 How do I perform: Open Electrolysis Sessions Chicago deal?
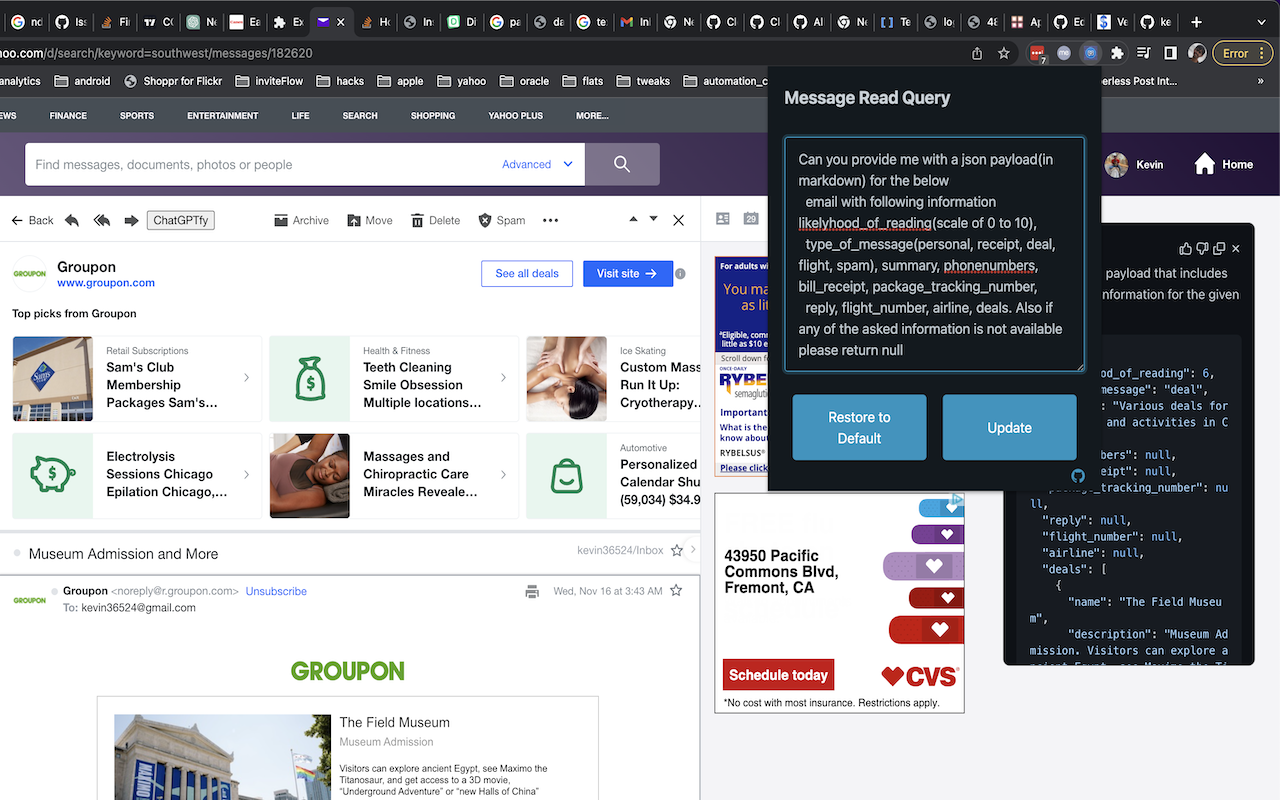[x=137, y=475]
